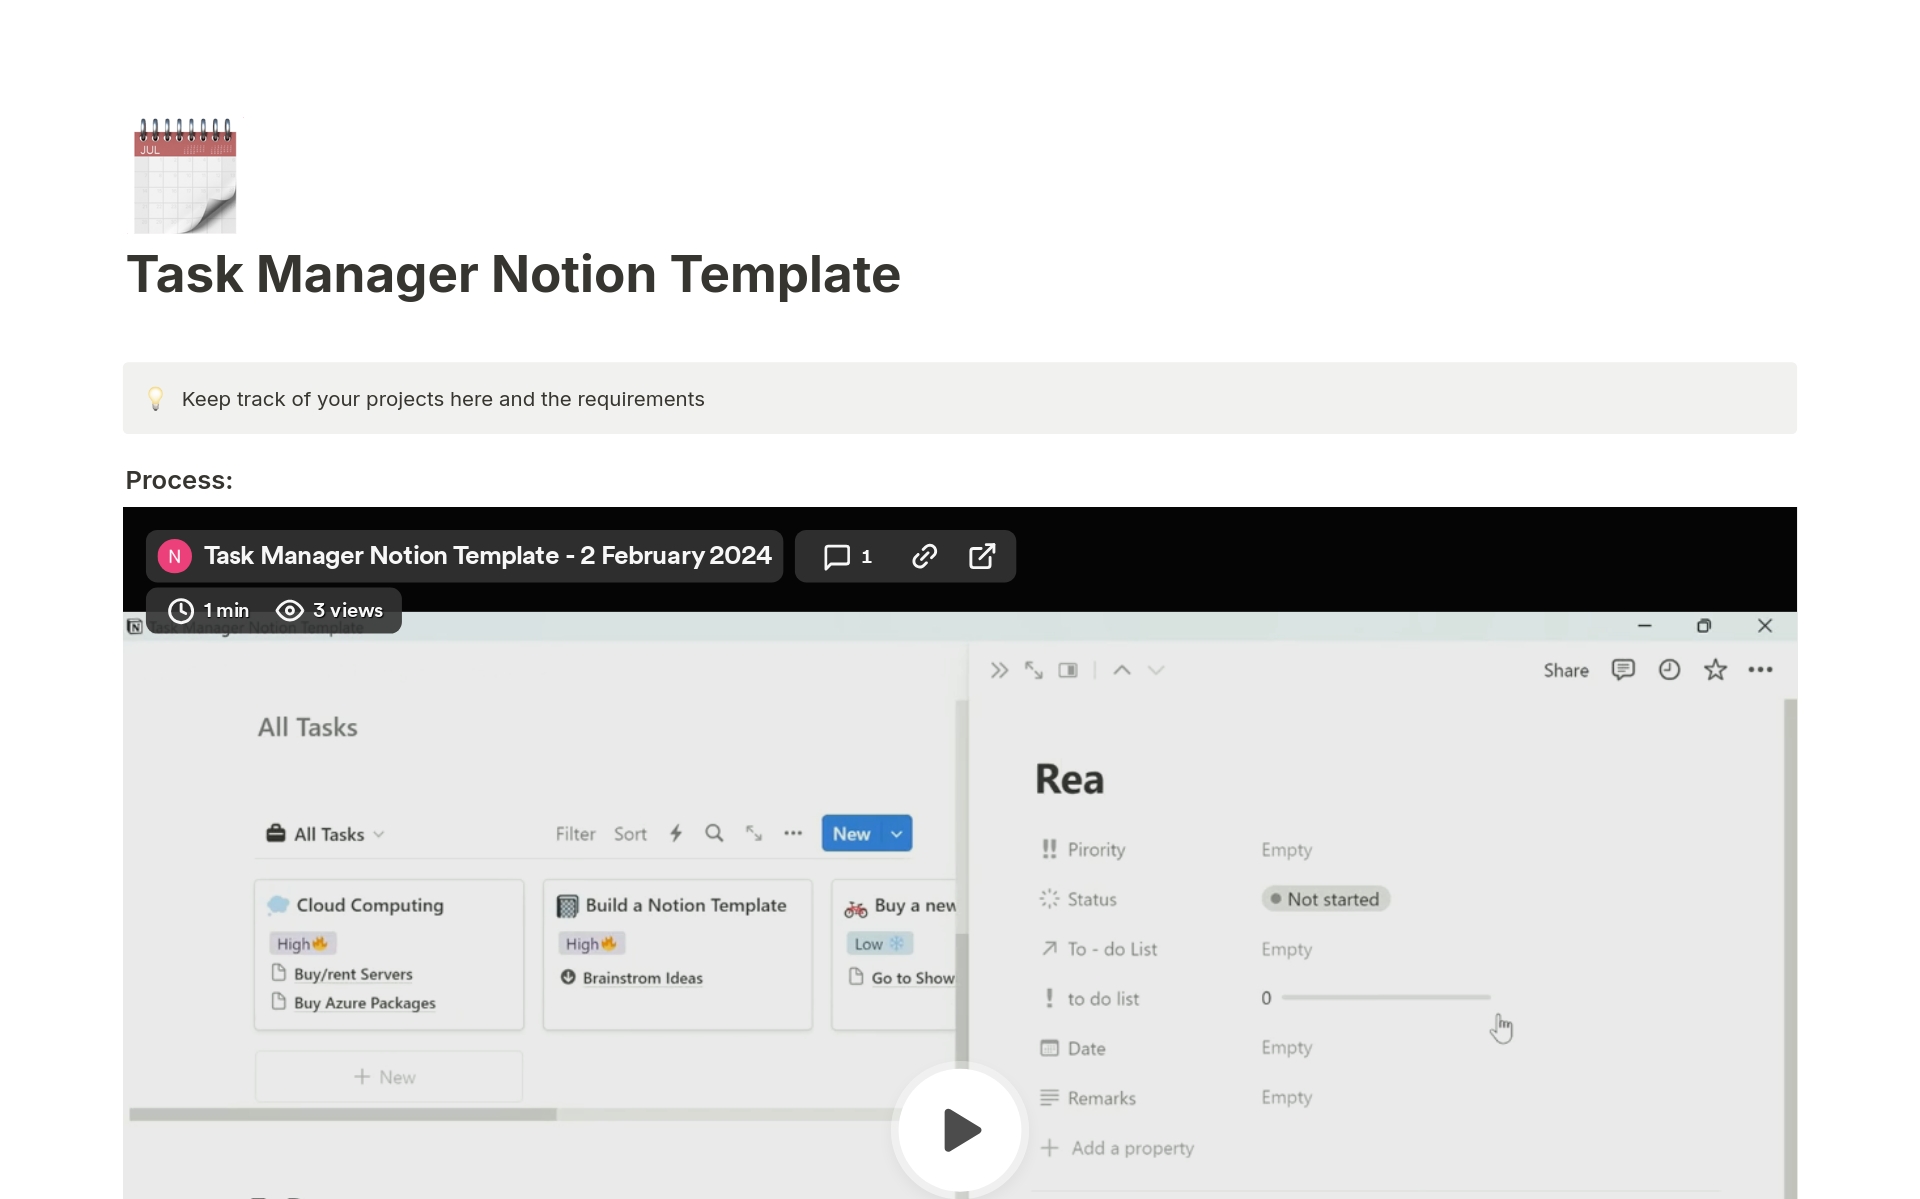Open the Sort menu
The width and height of the screenshot is (1920, 1199).
pos(630,834)
